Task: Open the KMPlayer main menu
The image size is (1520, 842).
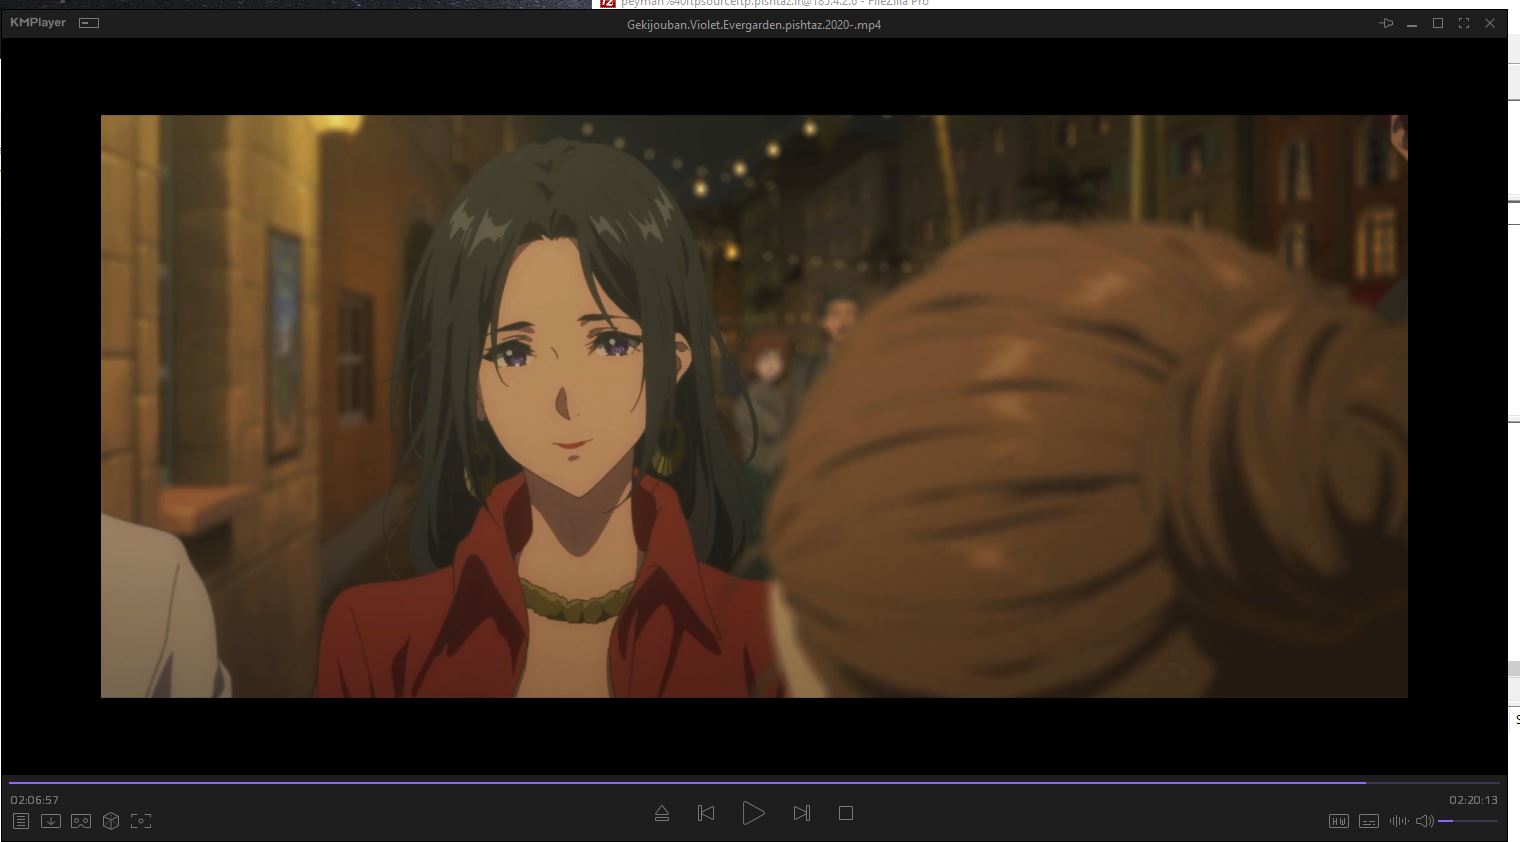Action: click(x=38, y=23)
